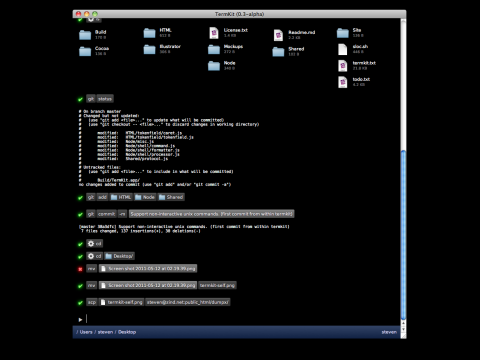Click the add token in git add
The image size is (480, 360).
pos(102,197)
